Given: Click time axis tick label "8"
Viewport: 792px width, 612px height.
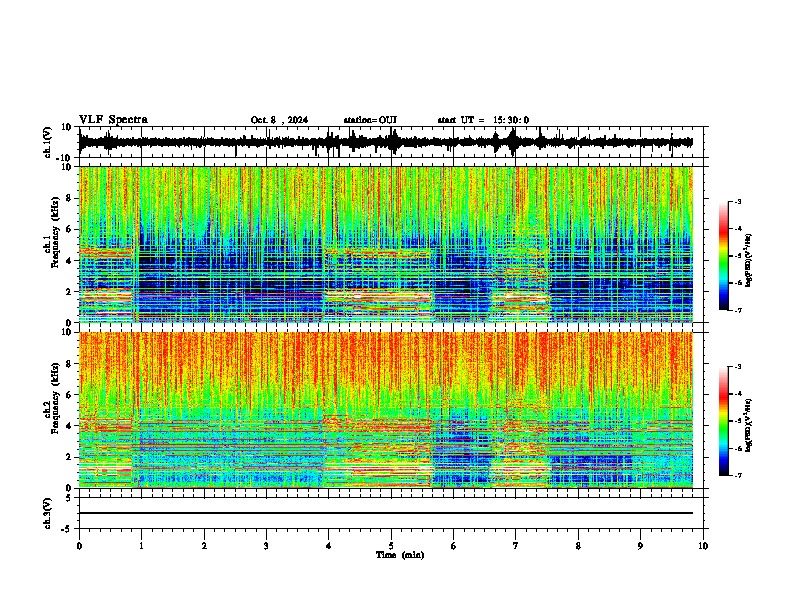Looking at the screenshot, I should [x=578, y=546].
